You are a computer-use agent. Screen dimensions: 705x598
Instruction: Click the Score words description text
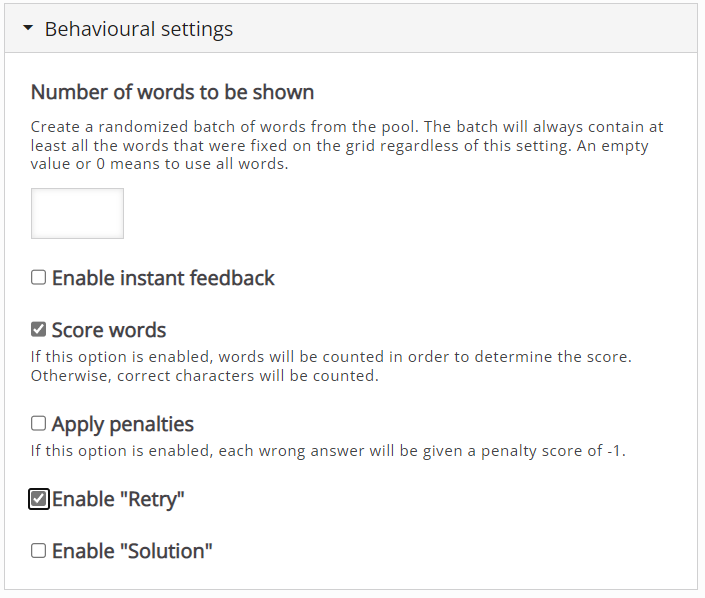pyautogui.click(x=331, y=366)
